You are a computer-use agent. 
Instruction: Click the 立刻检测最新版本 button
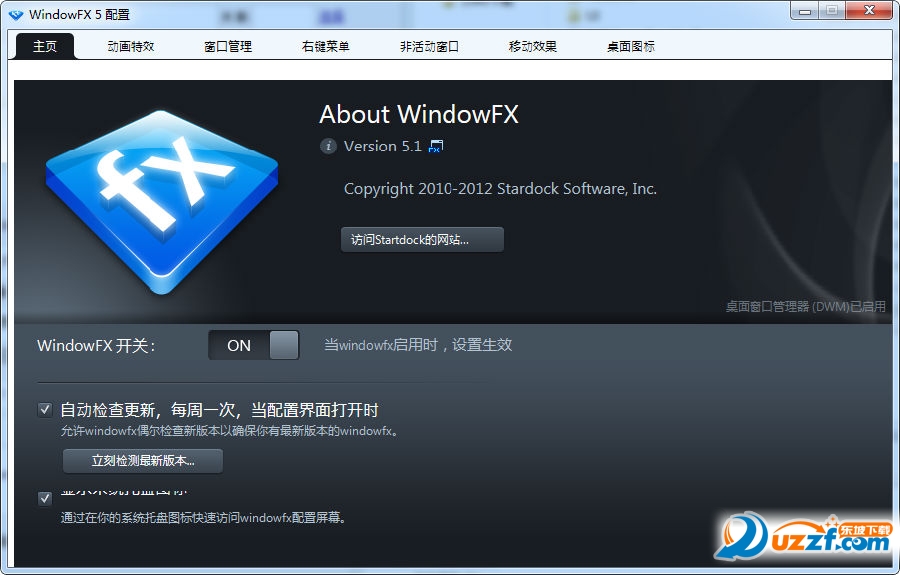point(143,461)
